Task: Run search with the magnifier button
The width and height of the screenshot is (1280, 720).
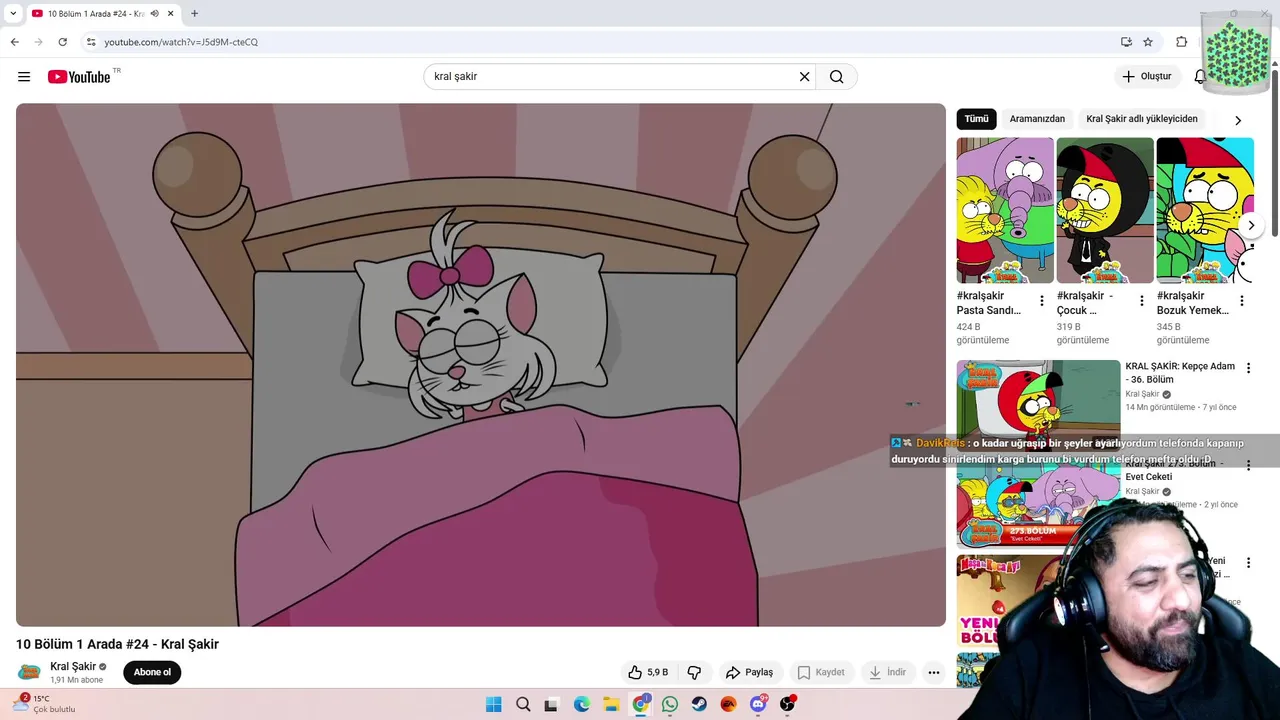Action: (x=837, y=77)
